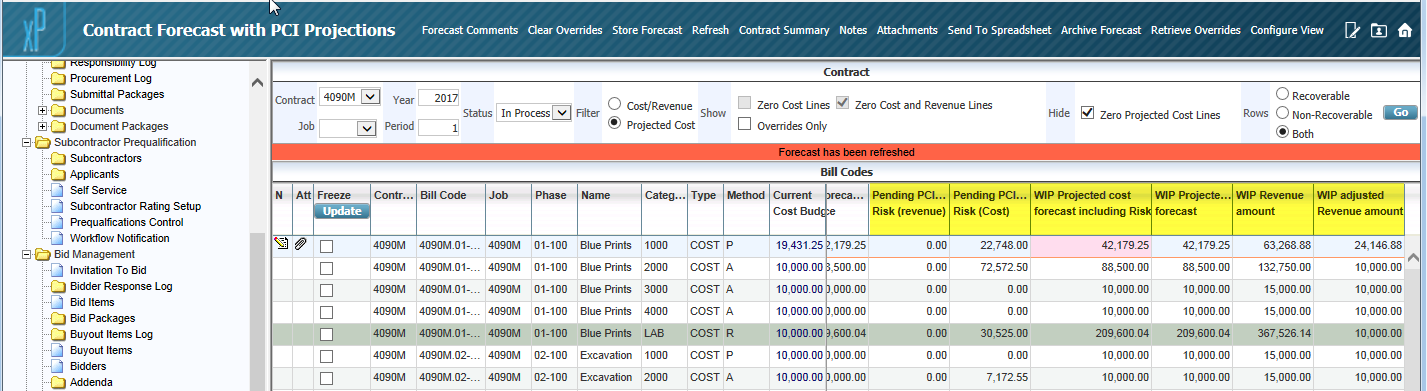This screenshot has width=1427, height=391.
Task: Open the Contract 4090M dropdown
Action: 350,97
